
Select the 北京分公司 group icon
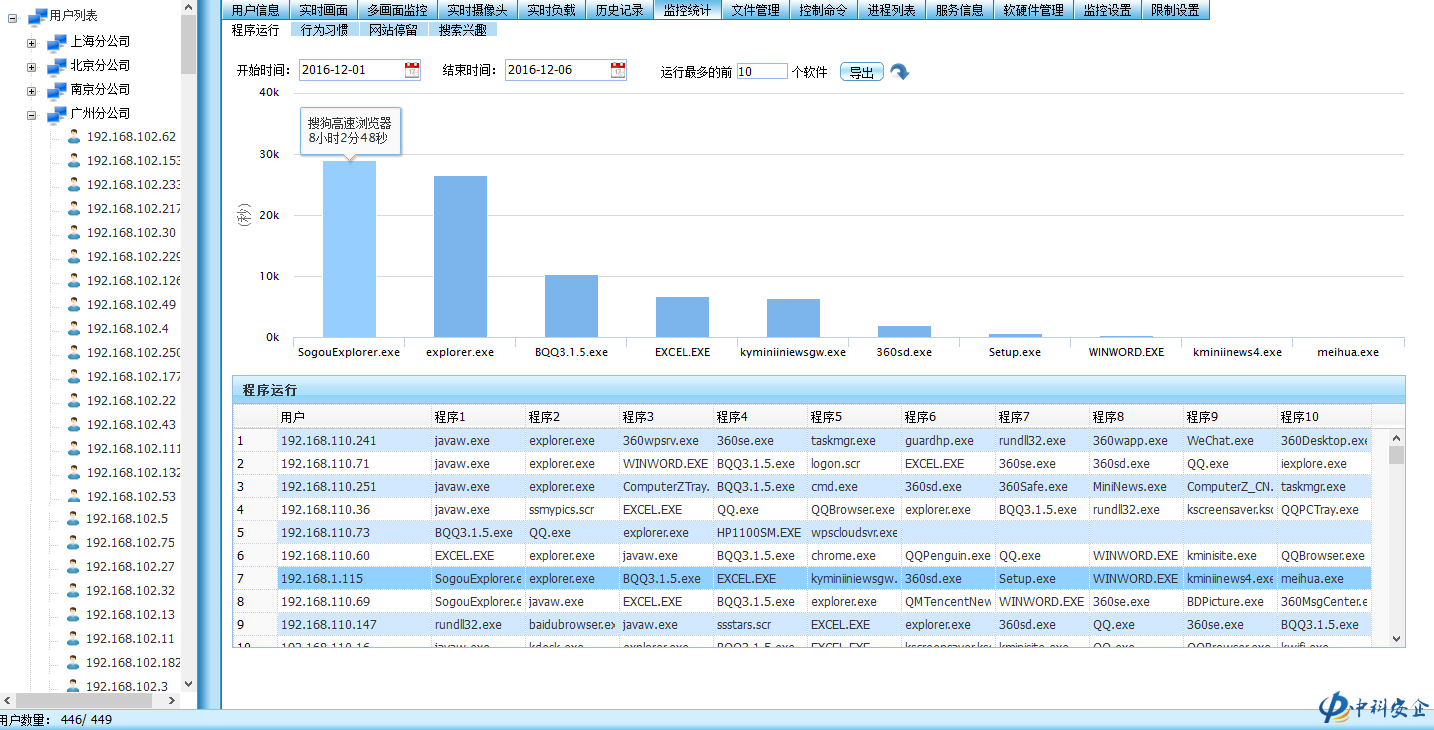pos(57,66)
